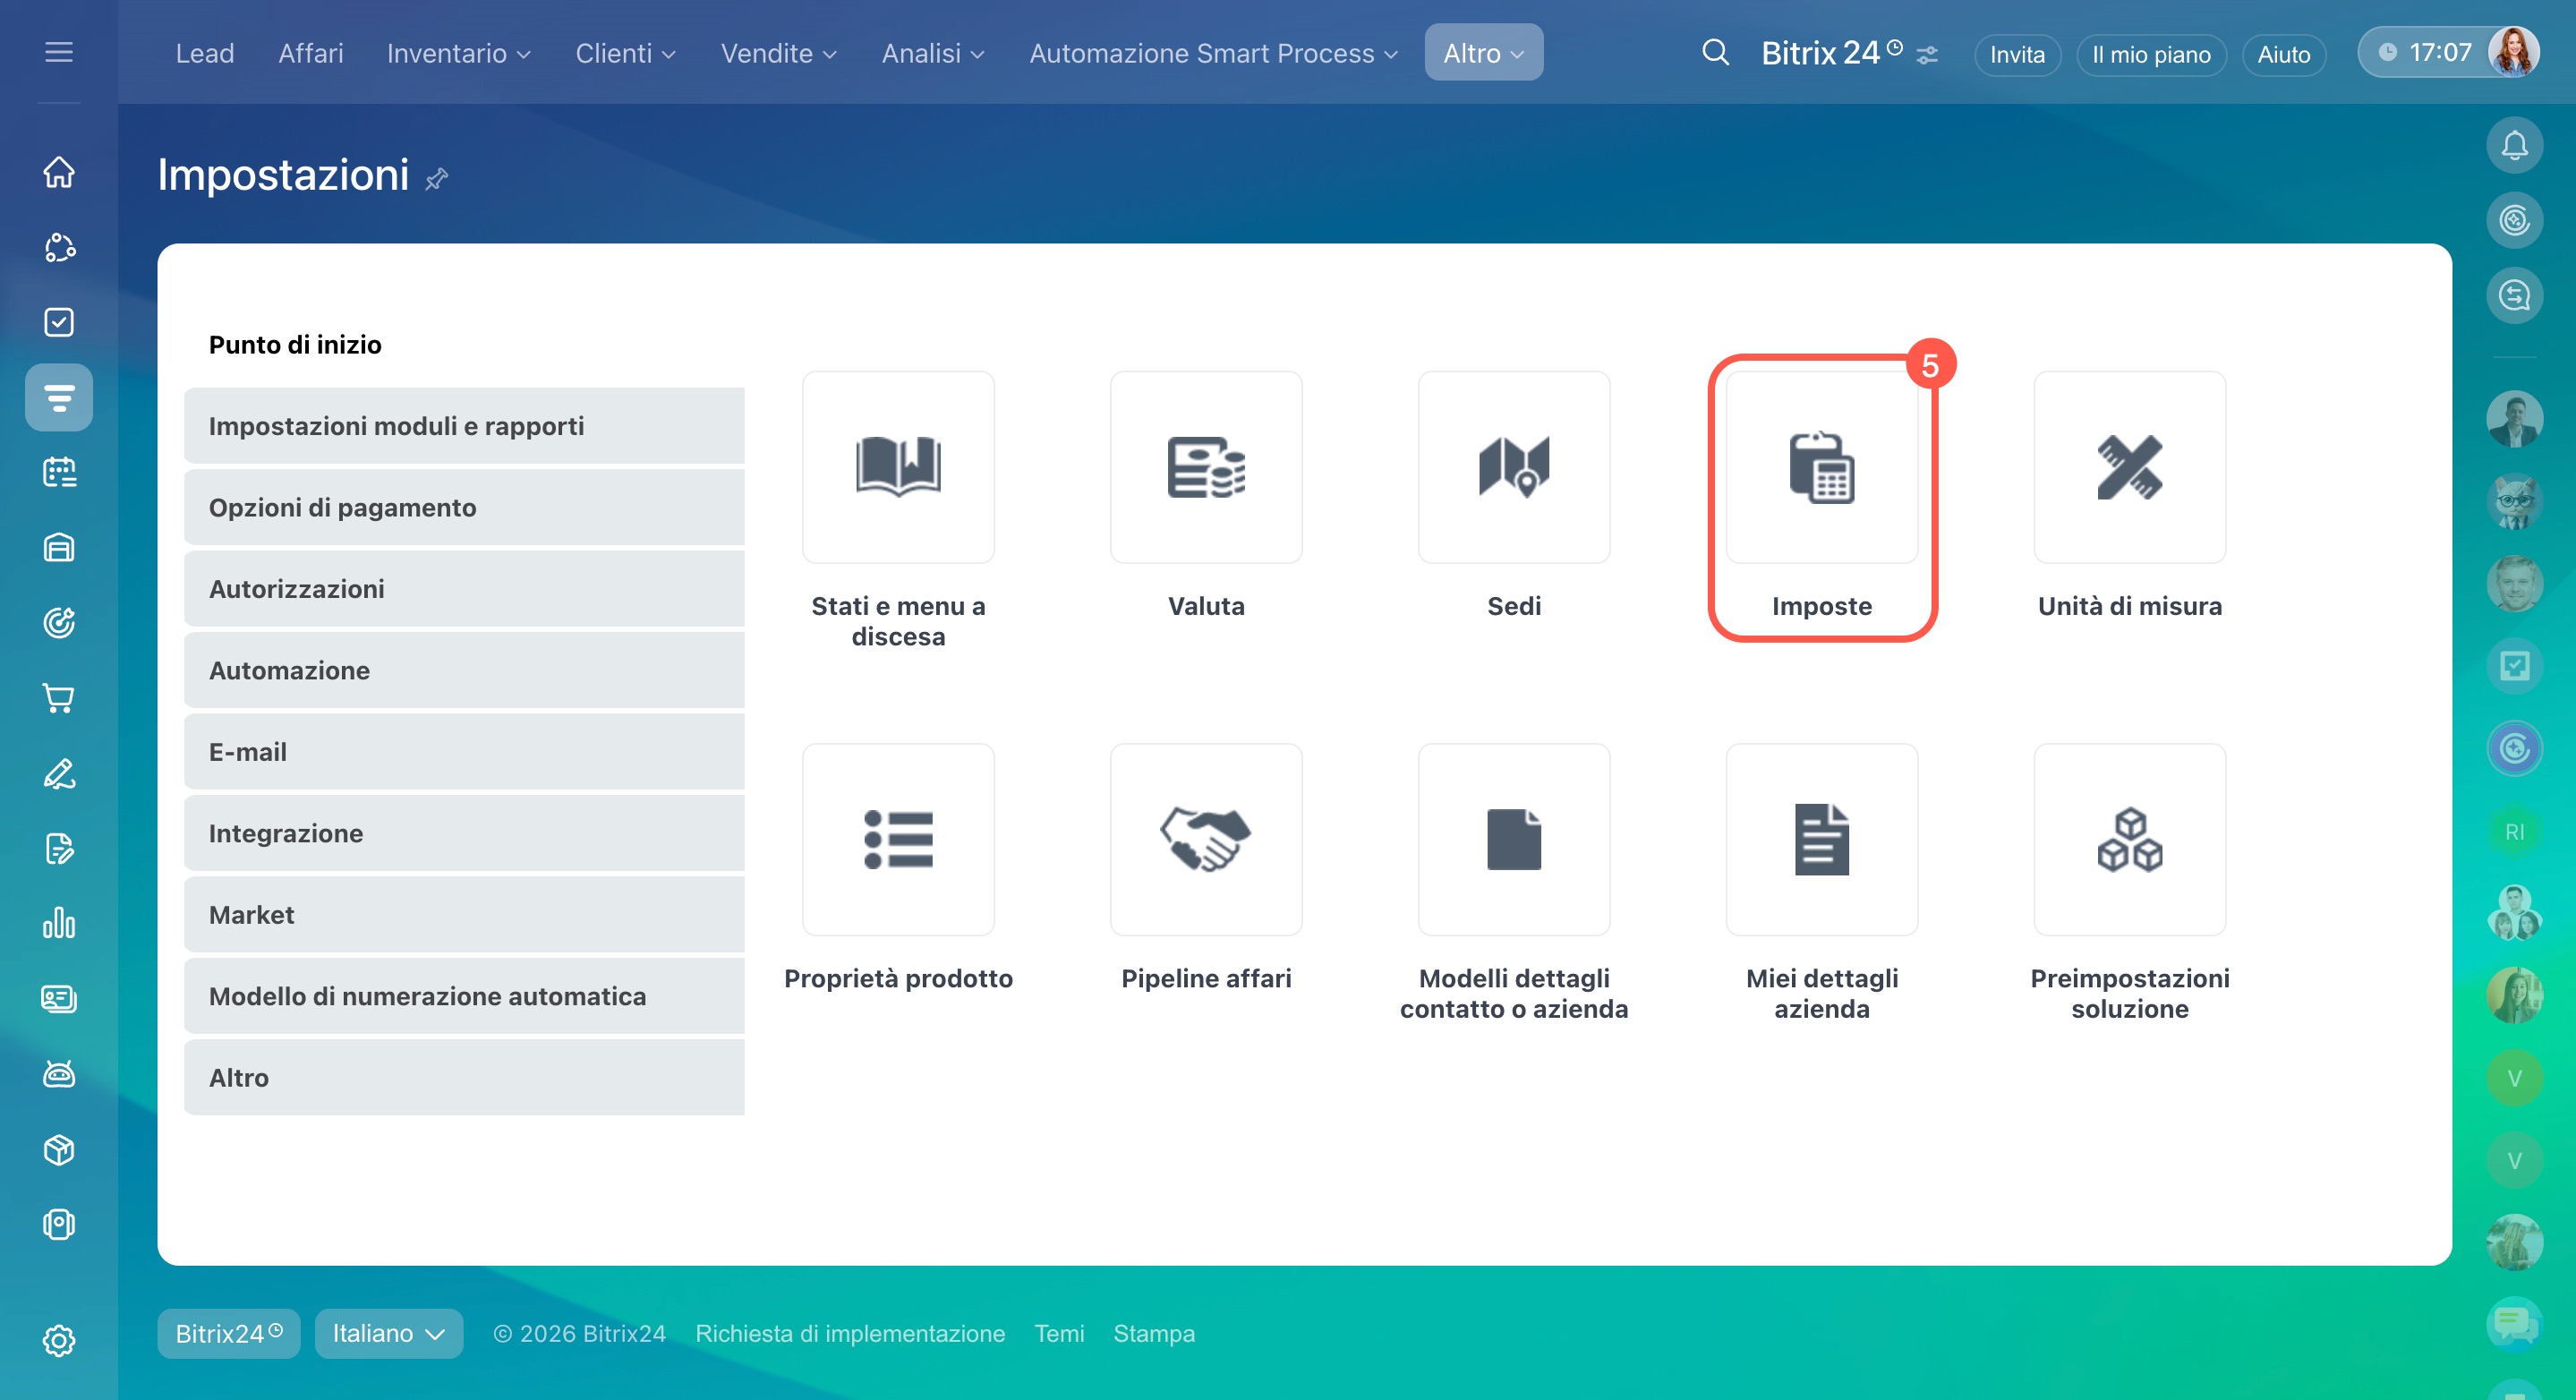2576x1400 pixels.
Task: Toggle the hamburger menu sidebar
Action: click(x=59, y=52)
